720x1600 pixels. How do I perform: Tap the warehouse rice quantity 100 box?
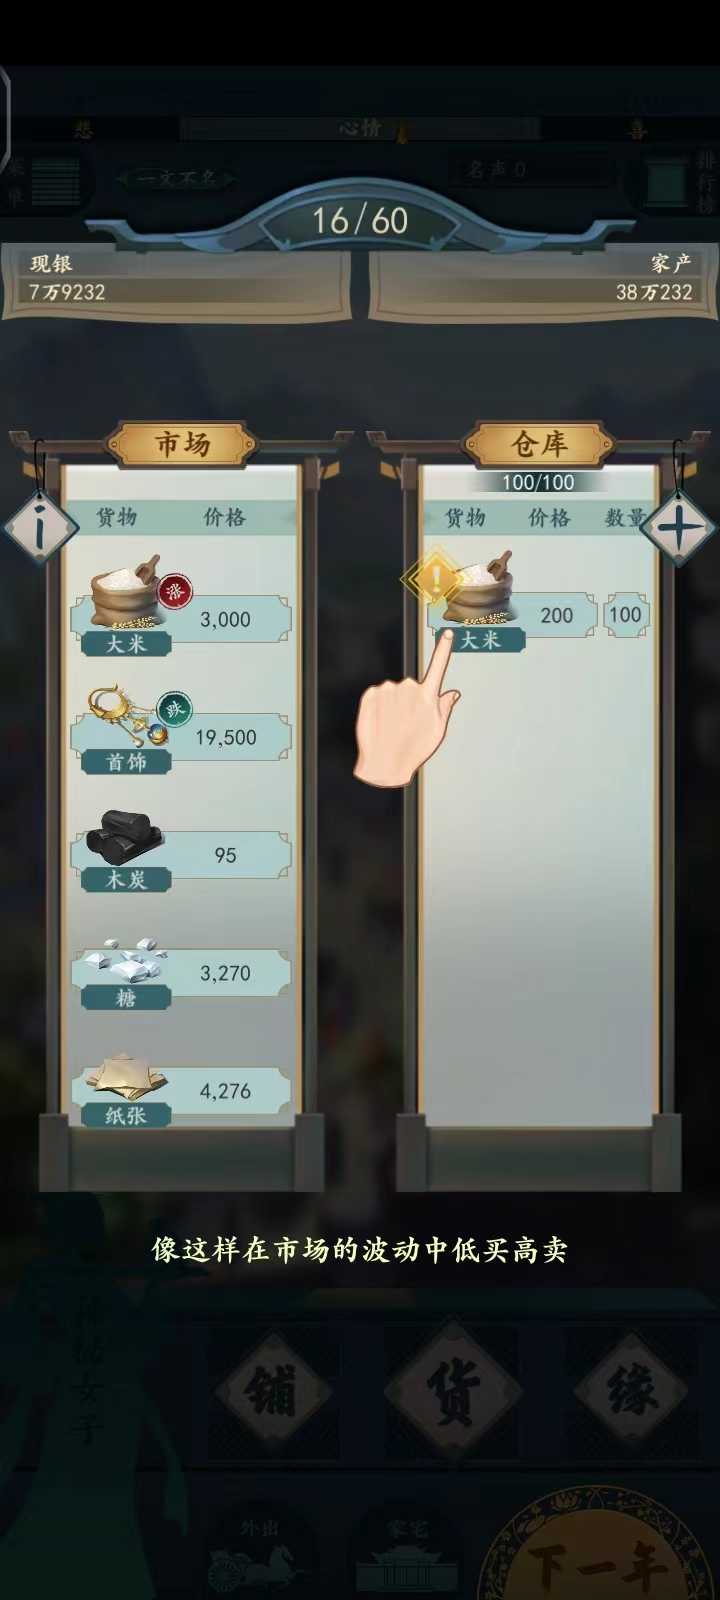(x=626, y=615)
